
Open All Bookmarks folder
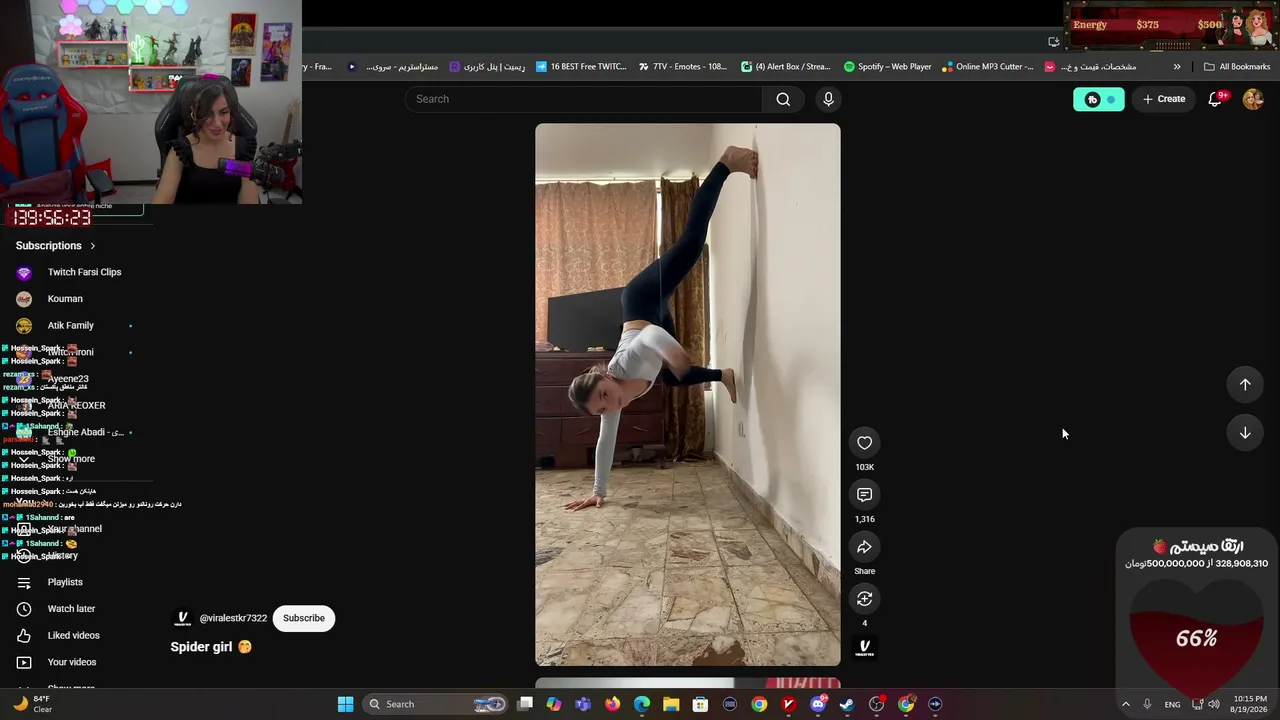(1237, 67)
